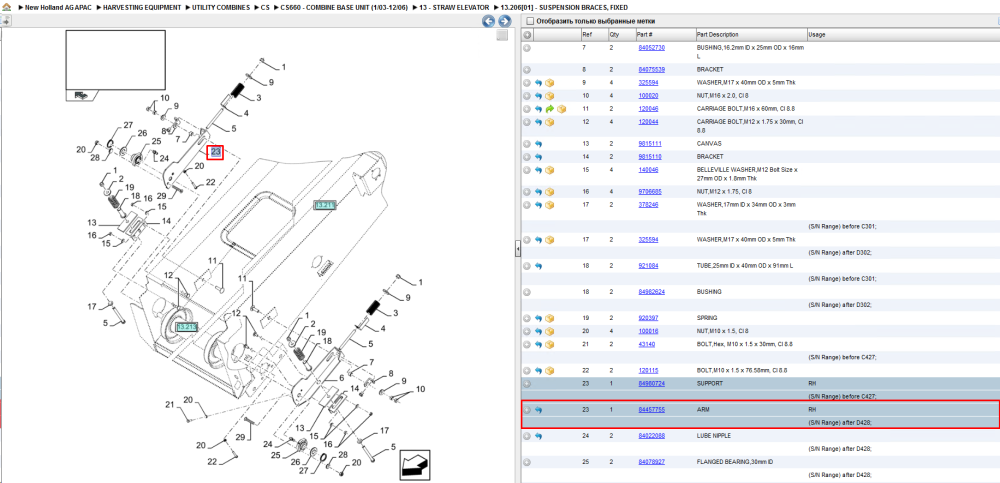The height and width of the screenshot is (483, 1000).
Task: Click blue arrow icon for part 120115
Action: (x=538, y=371)
